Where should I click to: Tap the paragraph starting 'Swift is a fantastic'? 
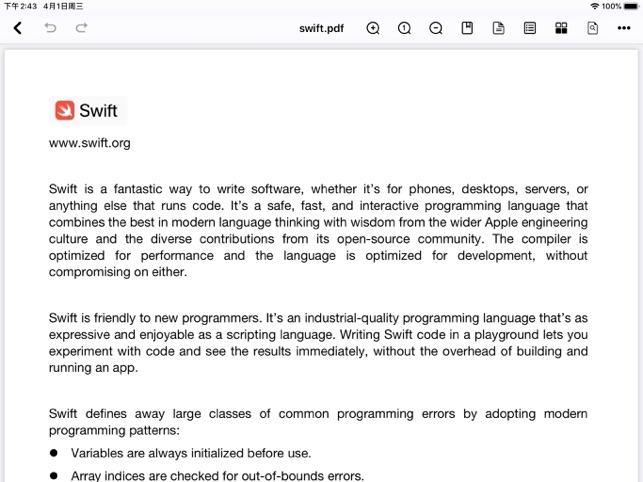point(318,230)
